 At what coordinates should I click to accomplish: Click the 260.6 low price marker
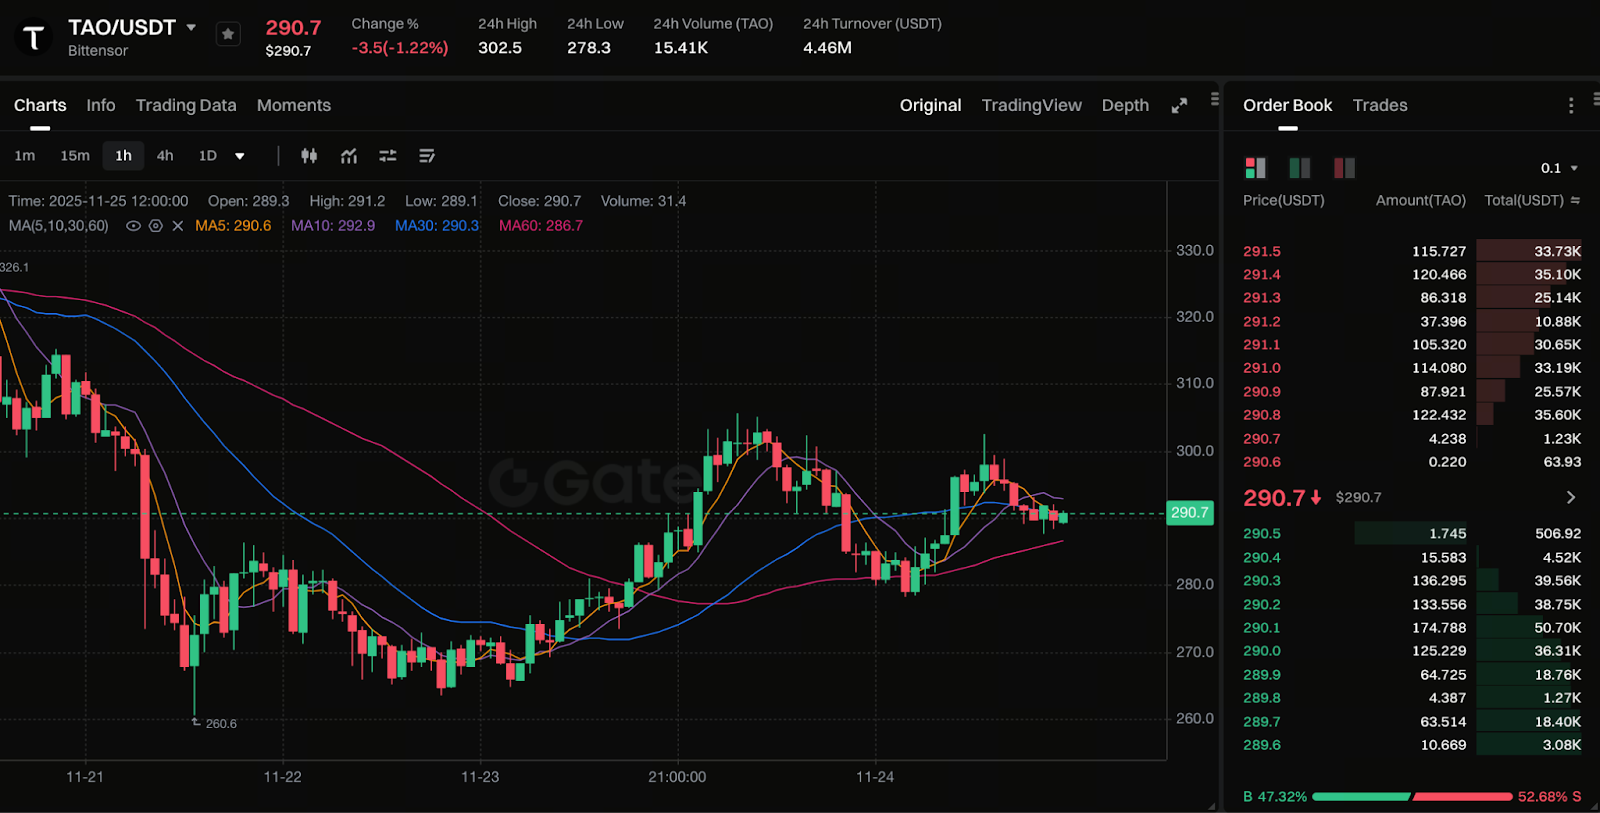(221, 724)
